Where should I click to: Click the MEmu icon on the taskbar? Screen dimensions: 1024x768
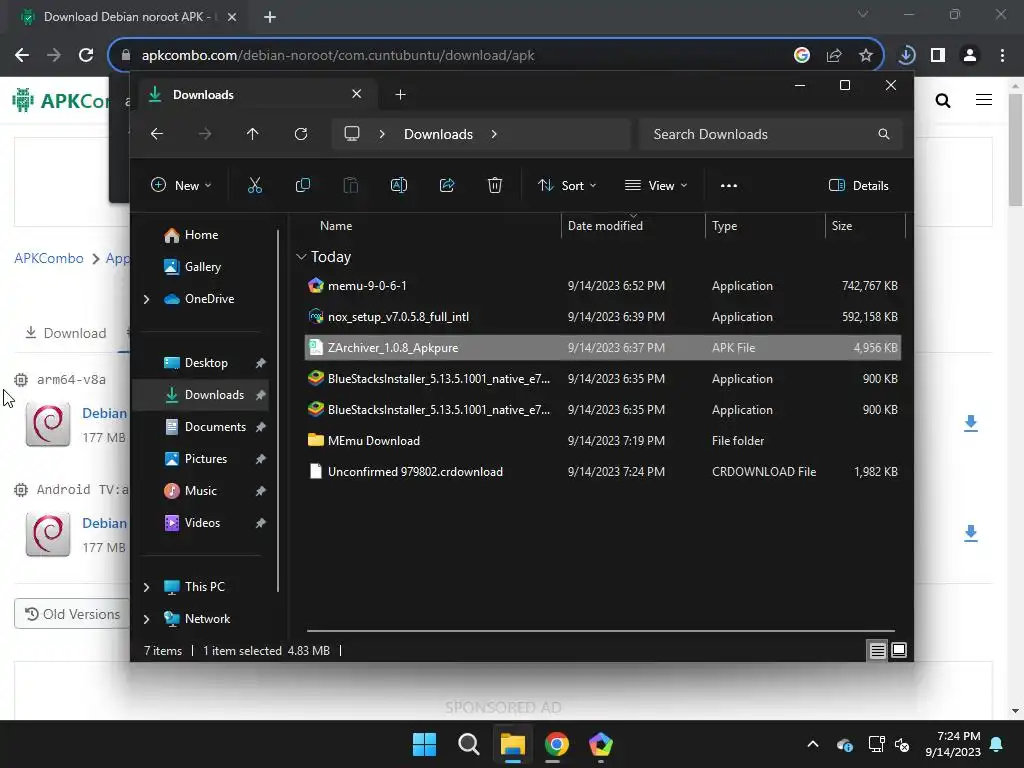(x=601, y=744)
